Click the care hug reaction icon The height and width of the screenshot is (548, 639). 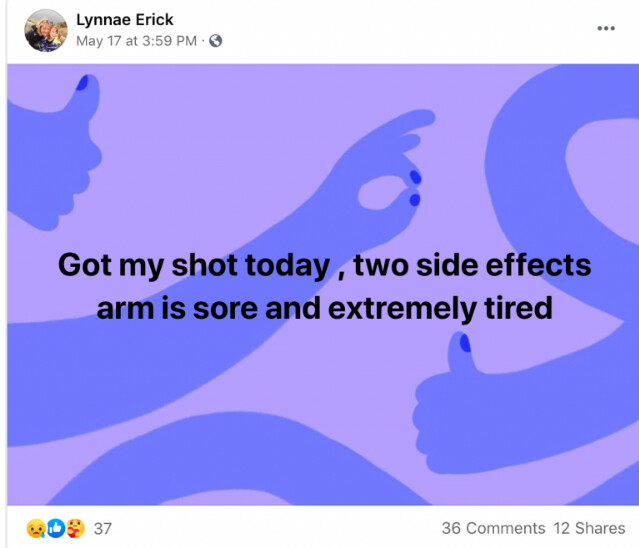[x=74, y=528]
